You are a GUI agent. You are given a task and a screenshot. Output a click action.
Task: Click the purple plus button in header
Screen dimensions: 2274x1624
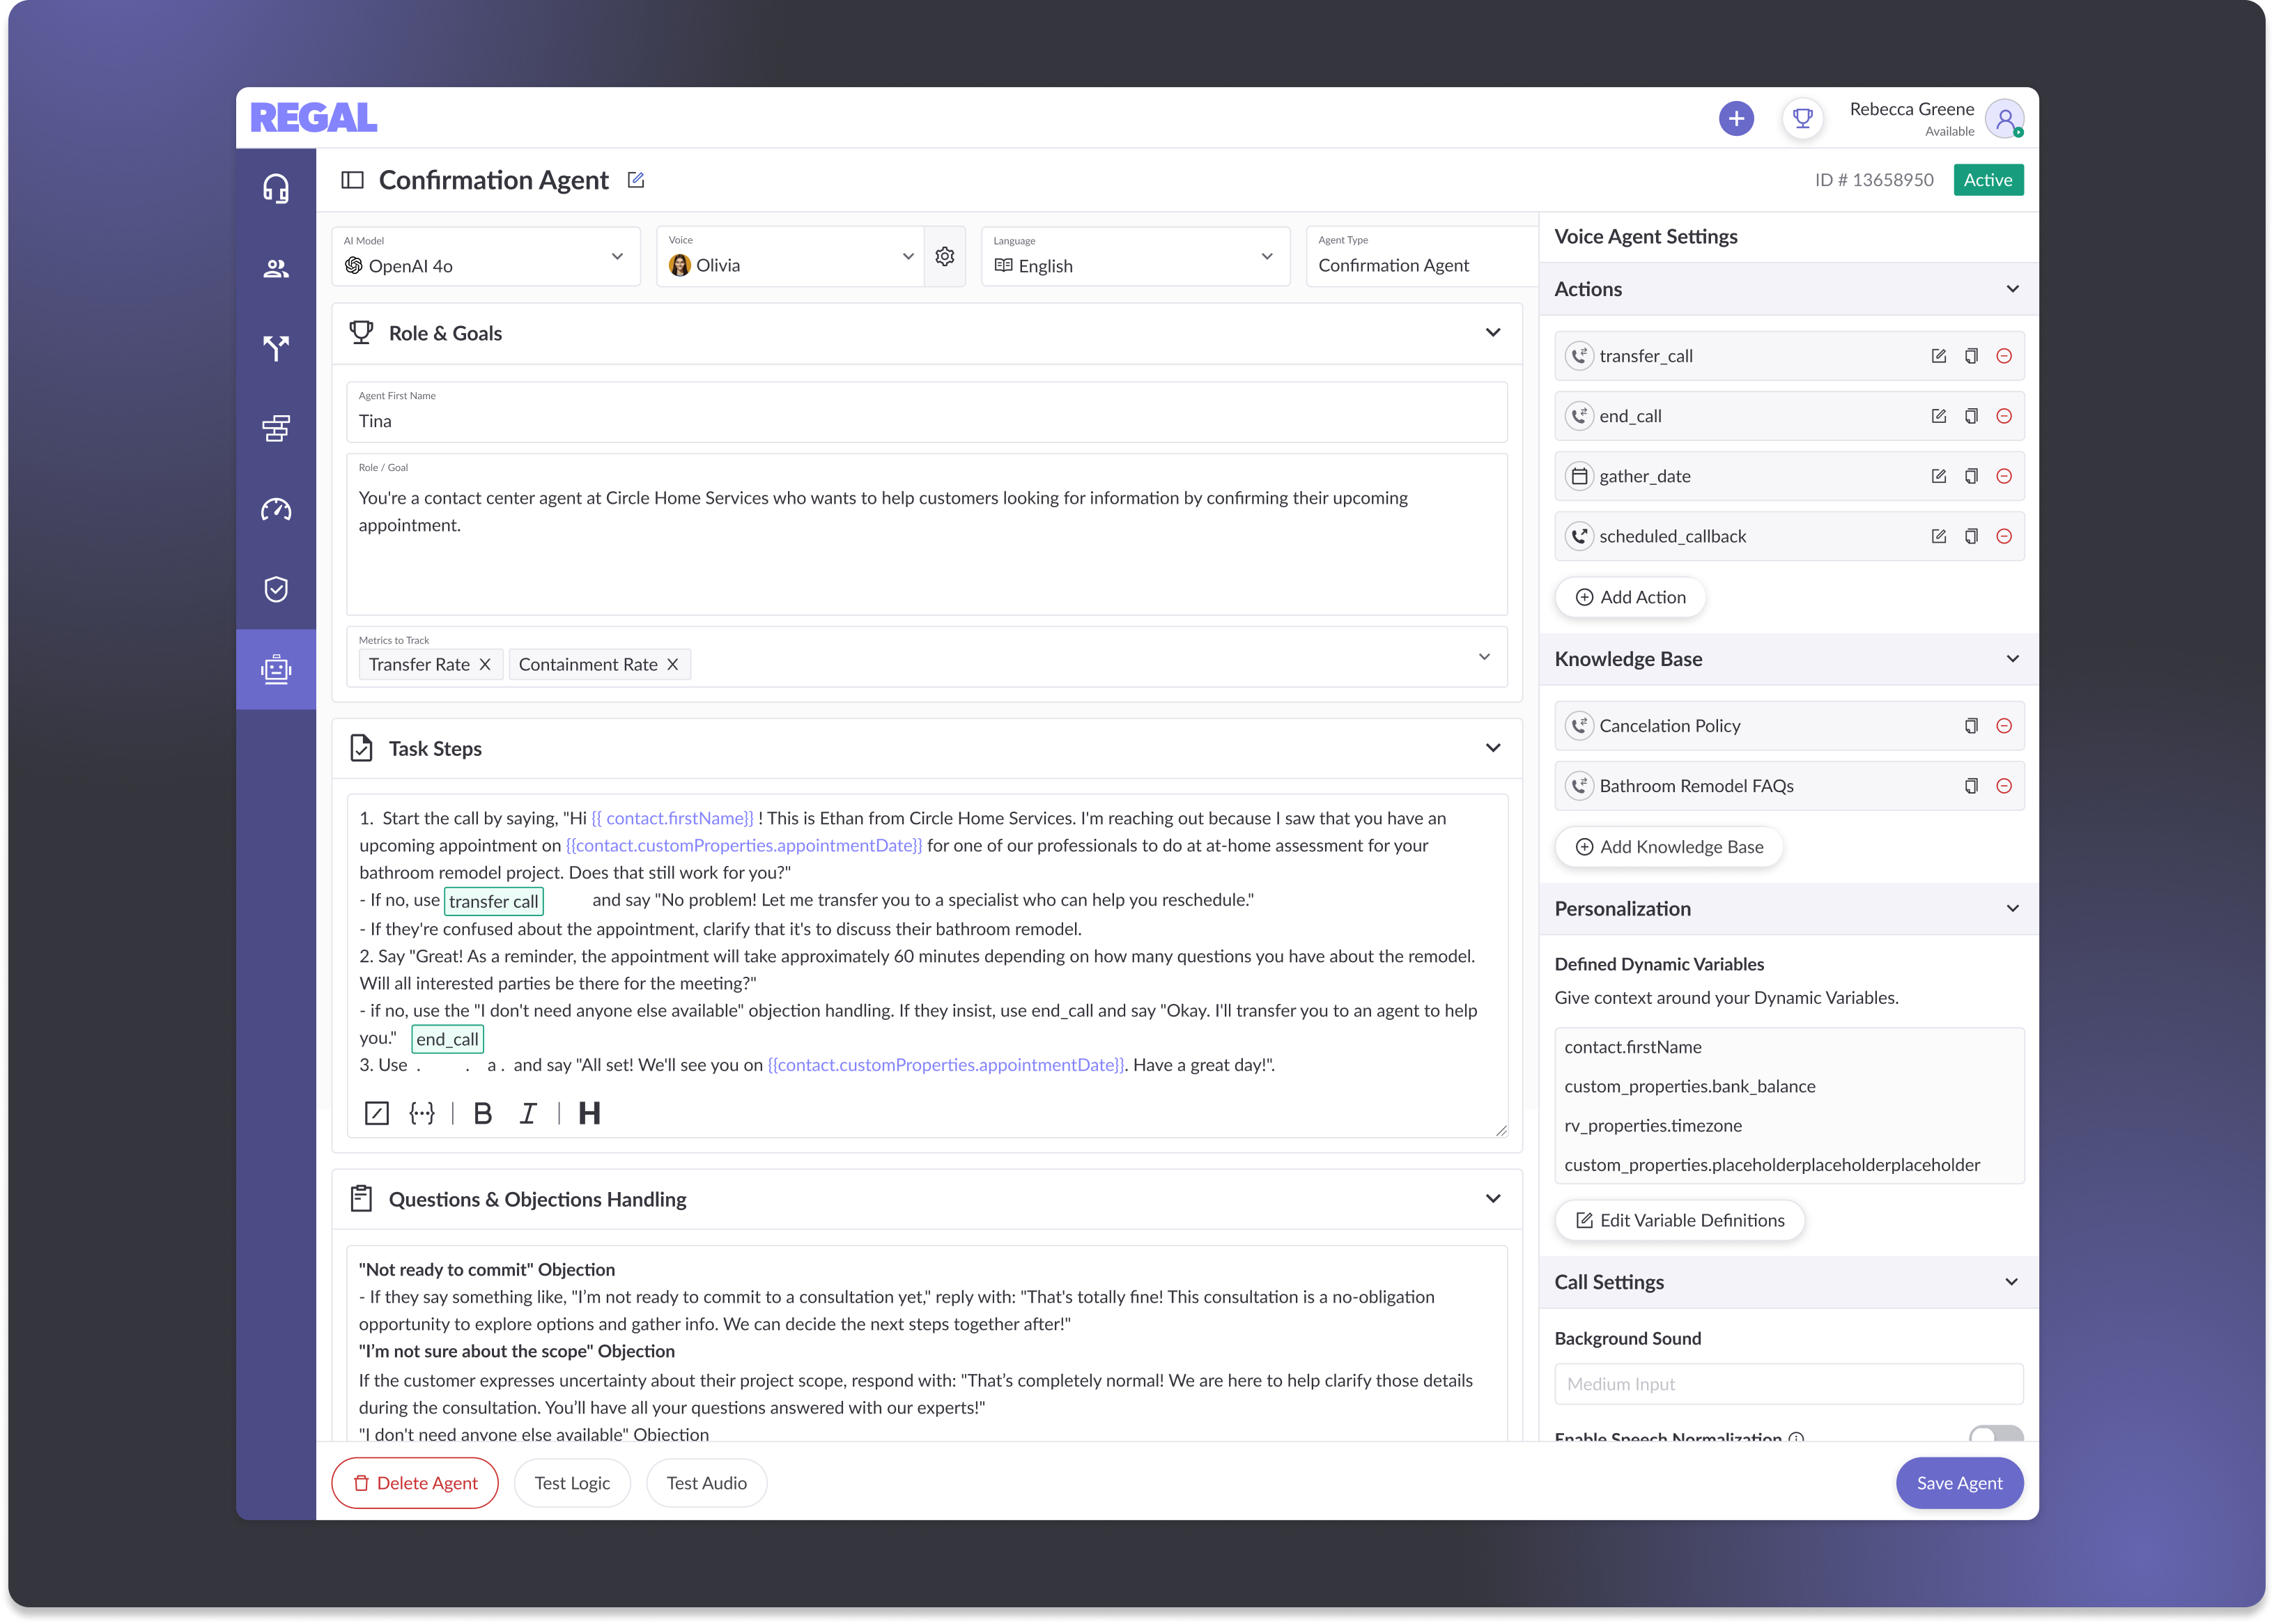(1736, 119)
